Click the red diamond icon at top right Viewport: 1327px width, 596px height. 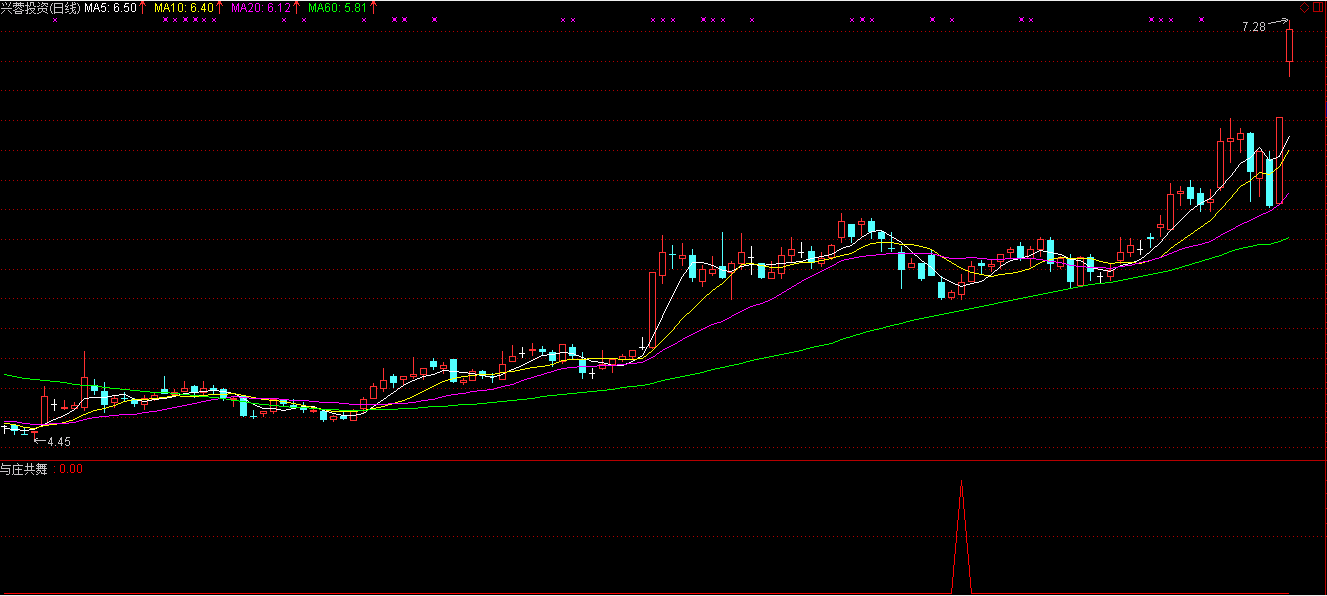tap(1305, 8)
